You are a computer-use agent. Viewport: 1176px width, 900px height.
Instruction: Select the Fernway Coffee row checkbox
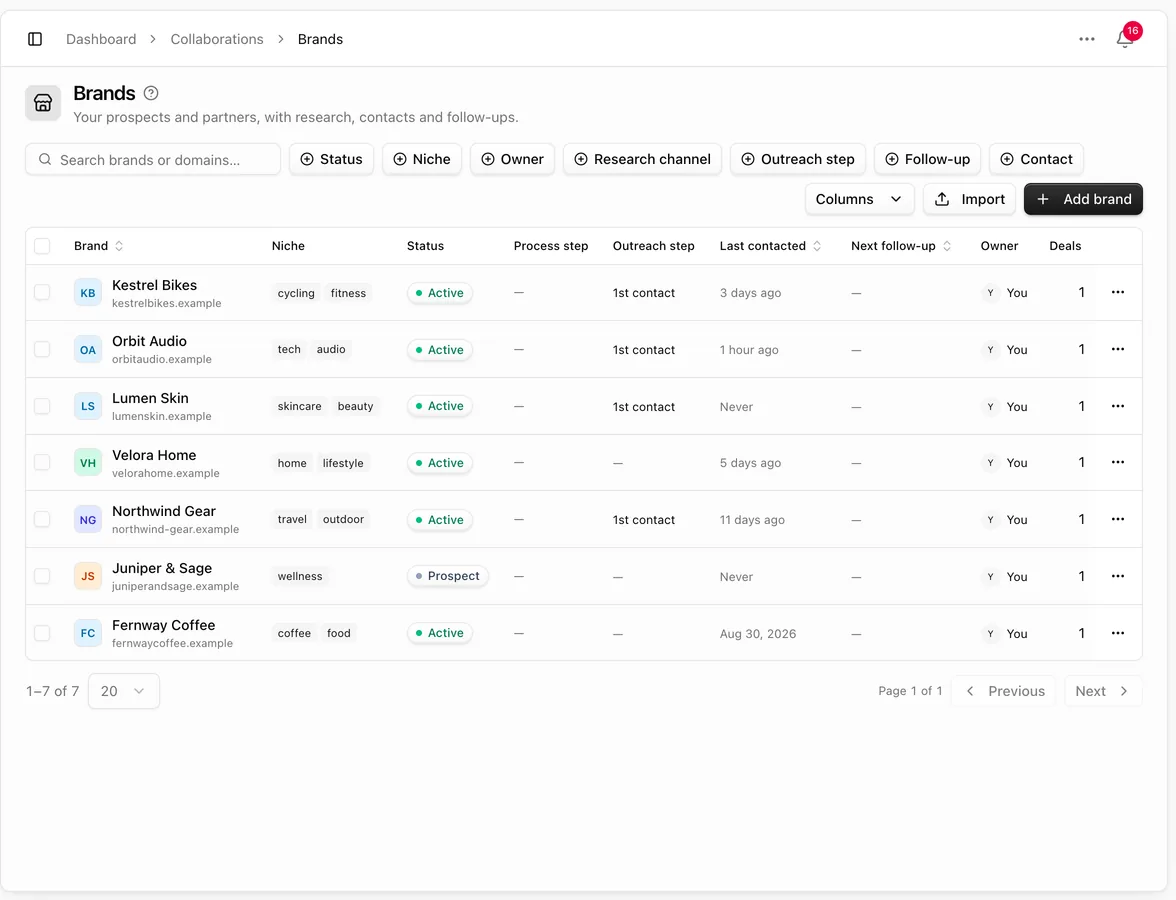pos(42,634)
